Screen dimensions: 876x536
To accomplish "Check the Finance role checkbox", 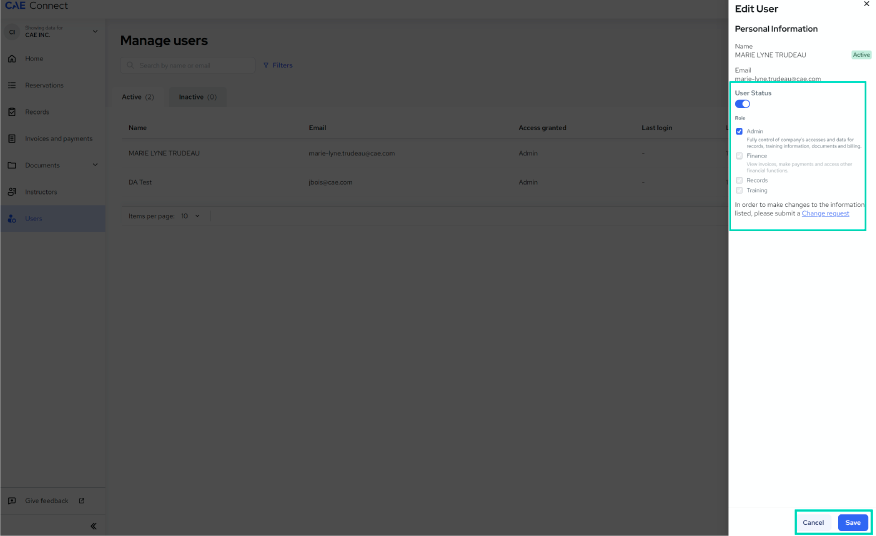I will (739, 156).
